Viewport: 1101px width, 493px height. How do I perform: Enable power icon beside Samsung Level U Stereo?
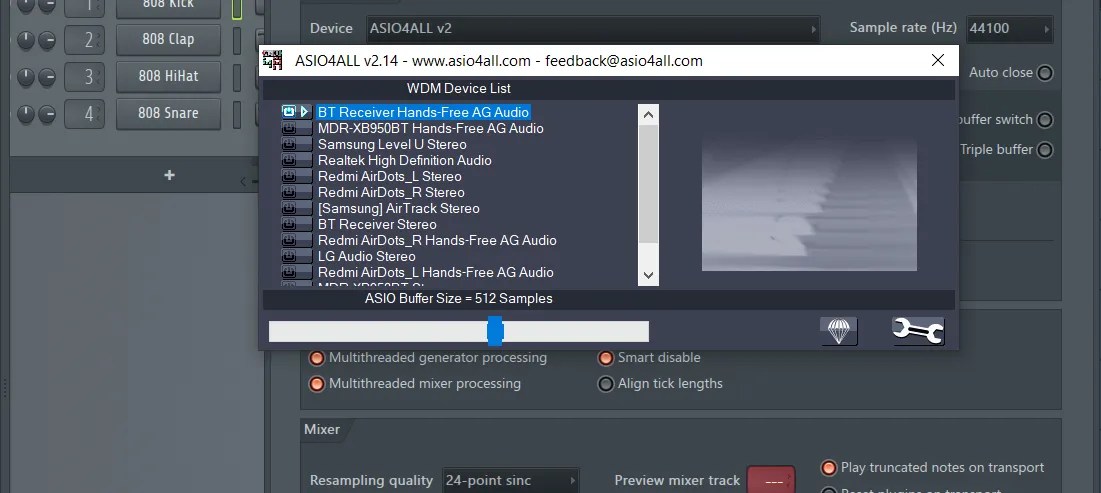pos(289,144)
